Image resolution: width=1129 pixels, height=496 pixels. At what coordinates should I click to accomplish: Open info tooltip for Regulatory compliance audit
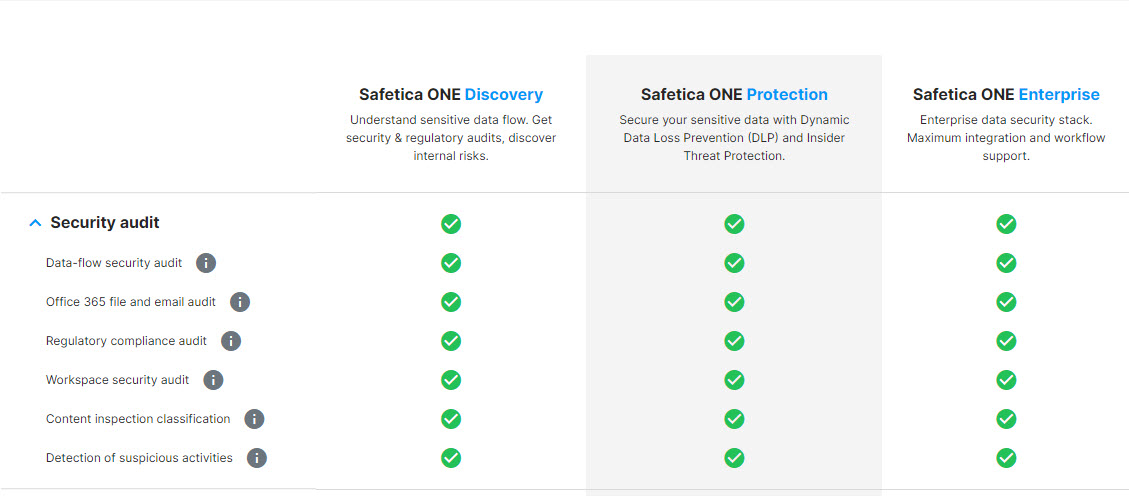pyautogui.click(x=231, y=341)
